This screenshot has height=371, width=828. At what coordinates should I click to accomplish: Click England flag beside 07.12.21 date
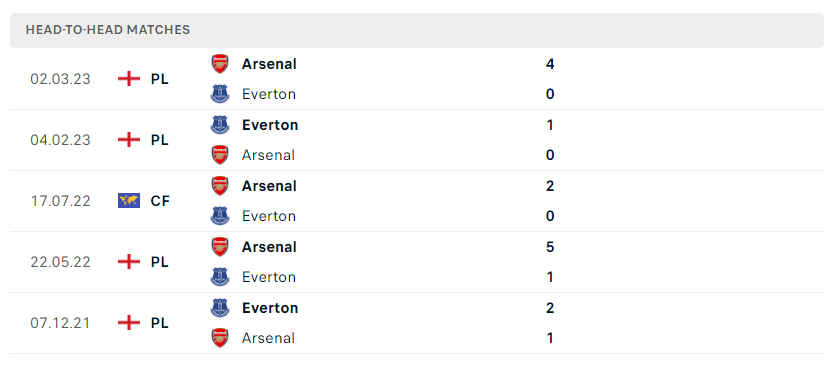pos(129,322)
